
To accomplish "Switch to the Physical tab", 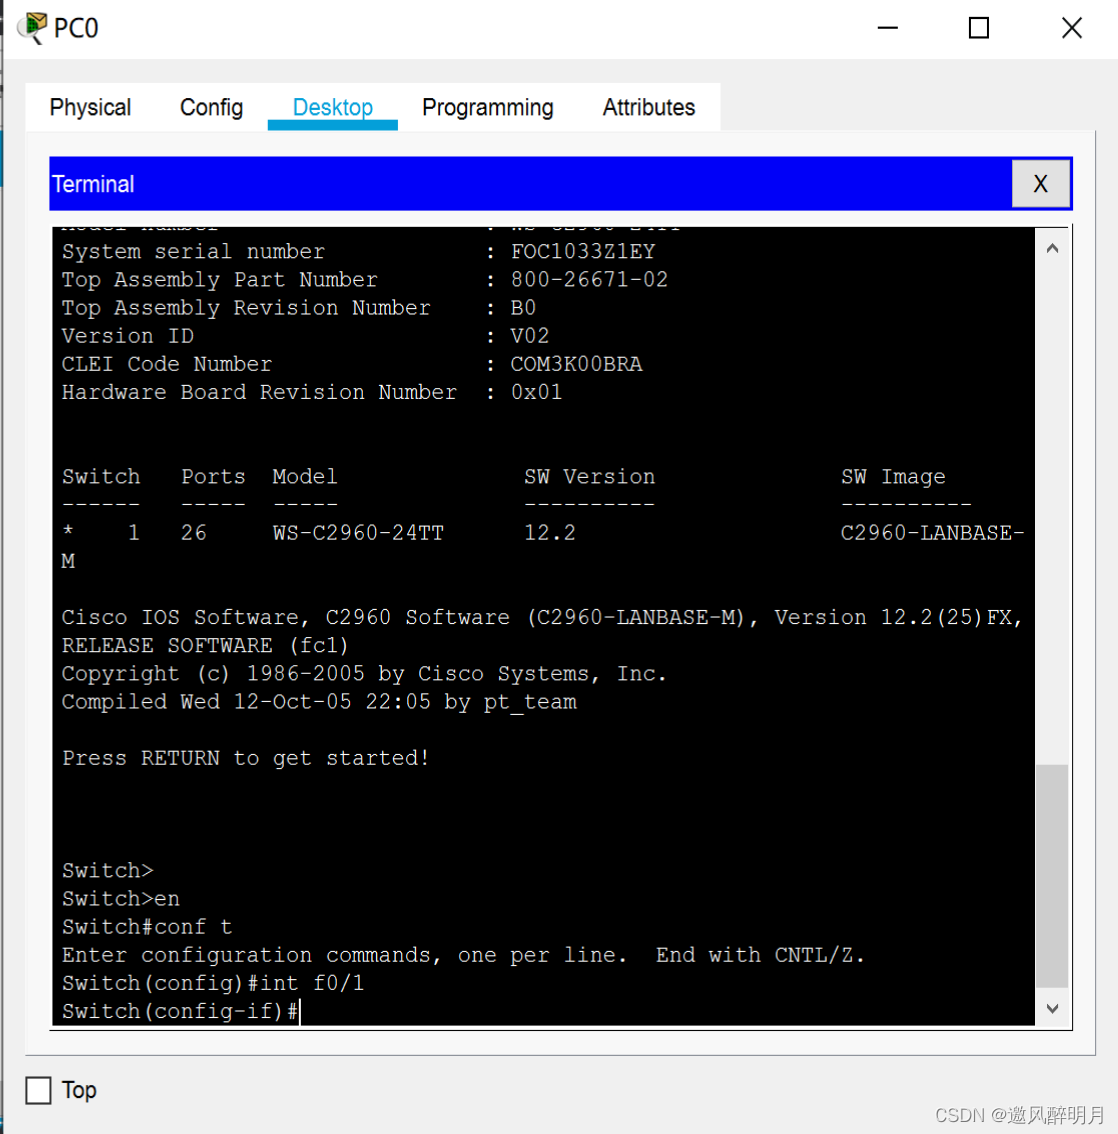I will (x=90, y=107).
